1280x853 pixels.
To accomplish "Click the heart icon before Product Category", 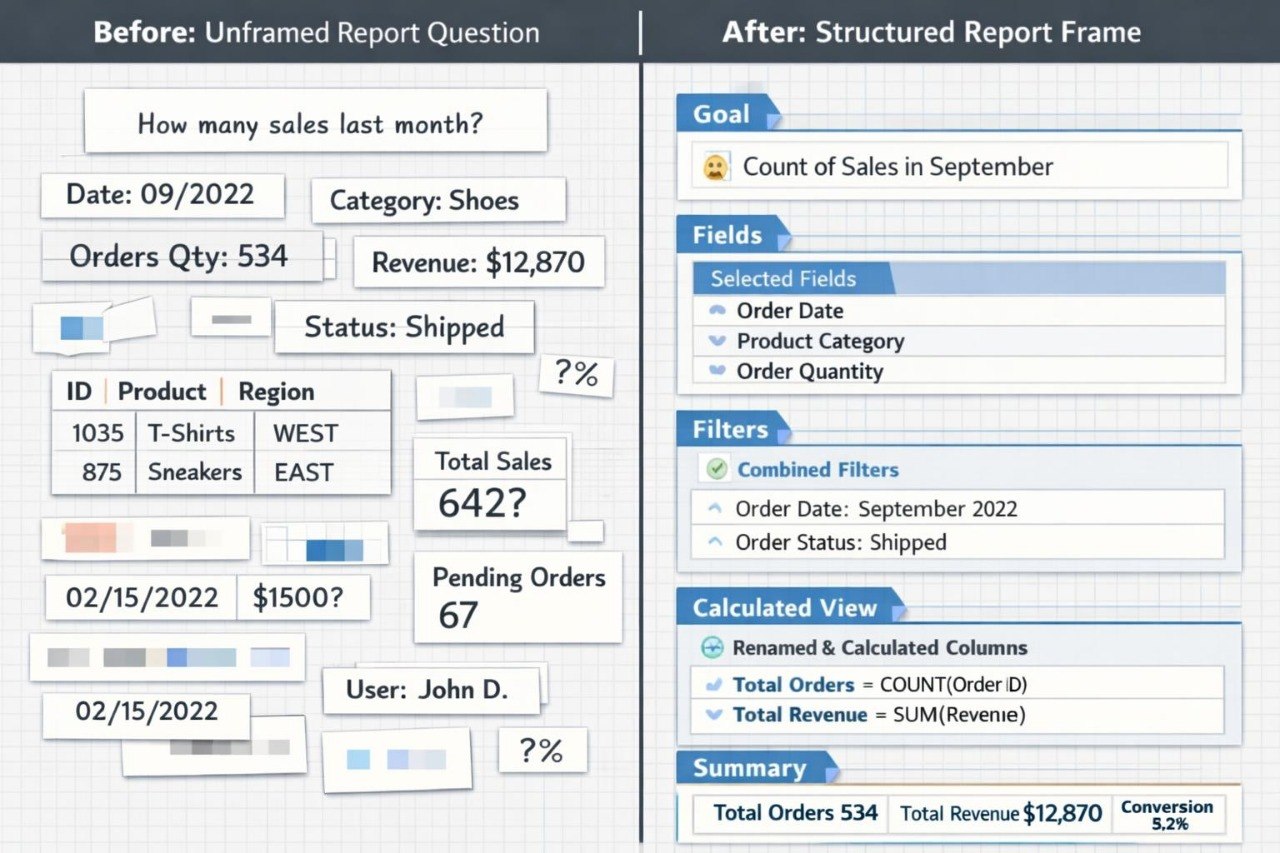I will 716,341.
